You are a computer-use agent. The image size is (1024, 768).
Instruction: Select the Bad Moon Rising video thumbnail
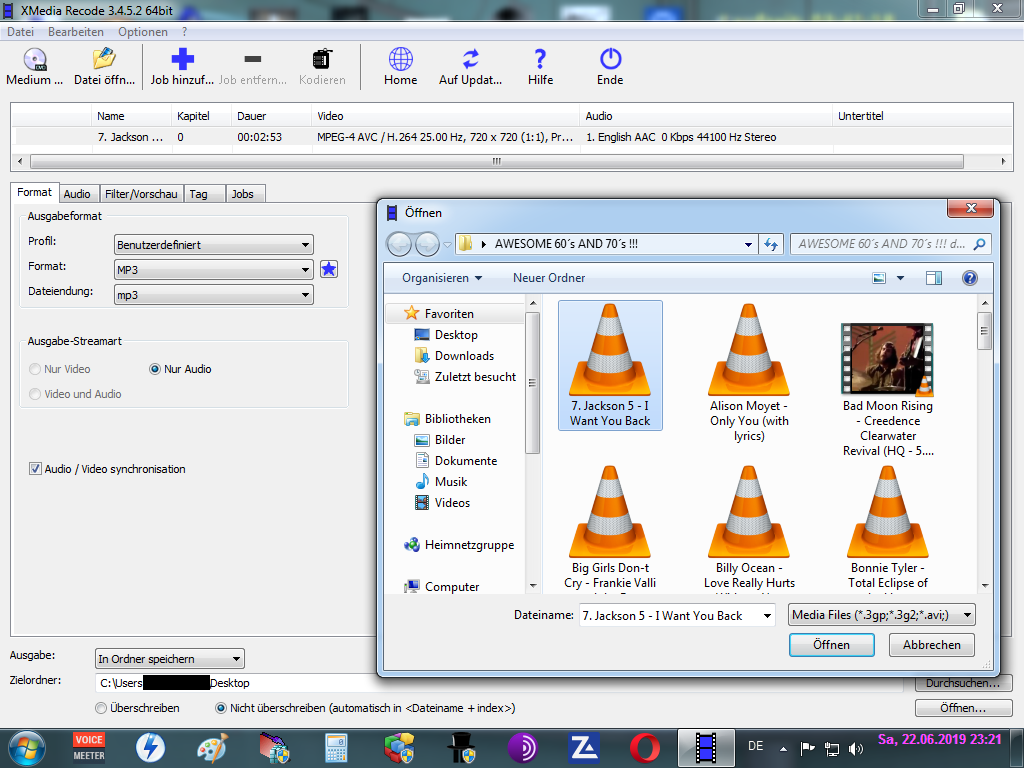pyautogui.click(x=888, y=360)
